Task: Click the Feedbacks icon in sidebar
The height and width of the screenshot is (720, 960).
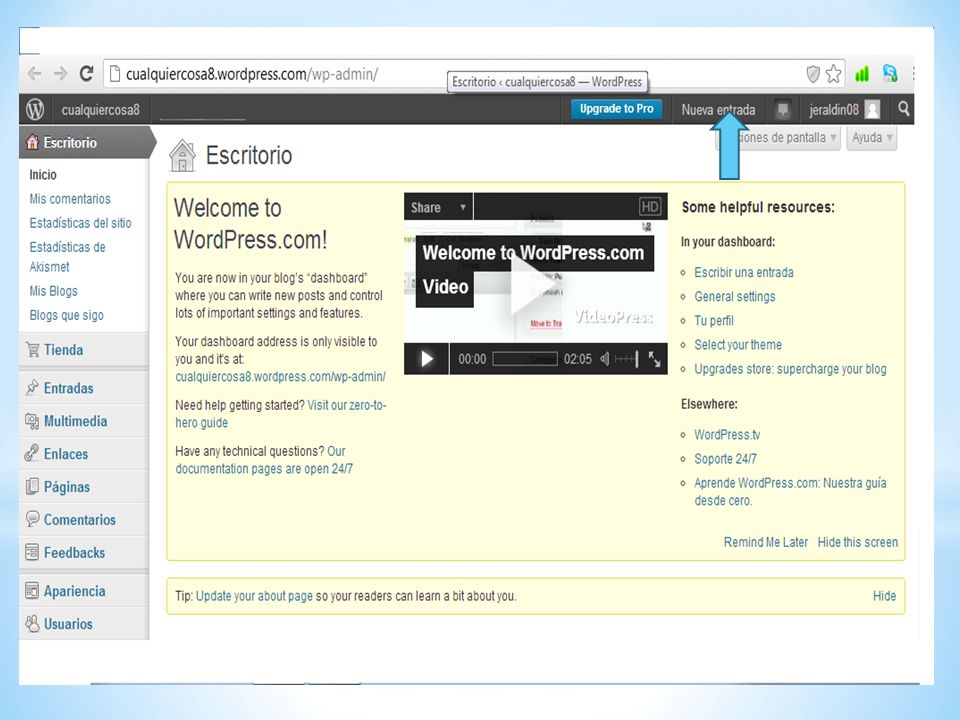Action: (x=32, y=552)
